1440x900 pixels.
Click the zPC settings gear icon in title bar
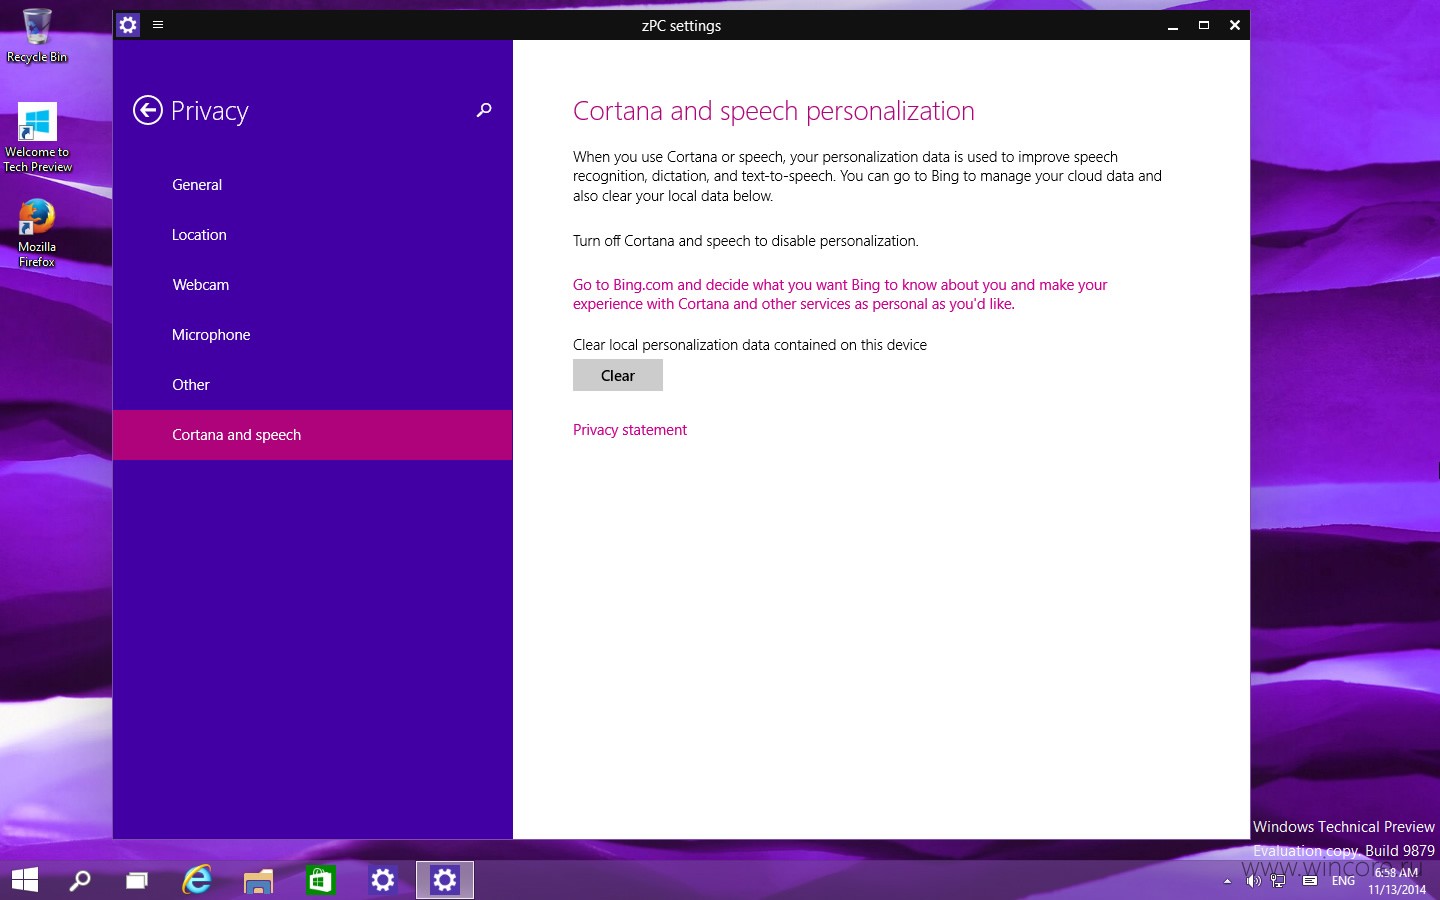128,25
